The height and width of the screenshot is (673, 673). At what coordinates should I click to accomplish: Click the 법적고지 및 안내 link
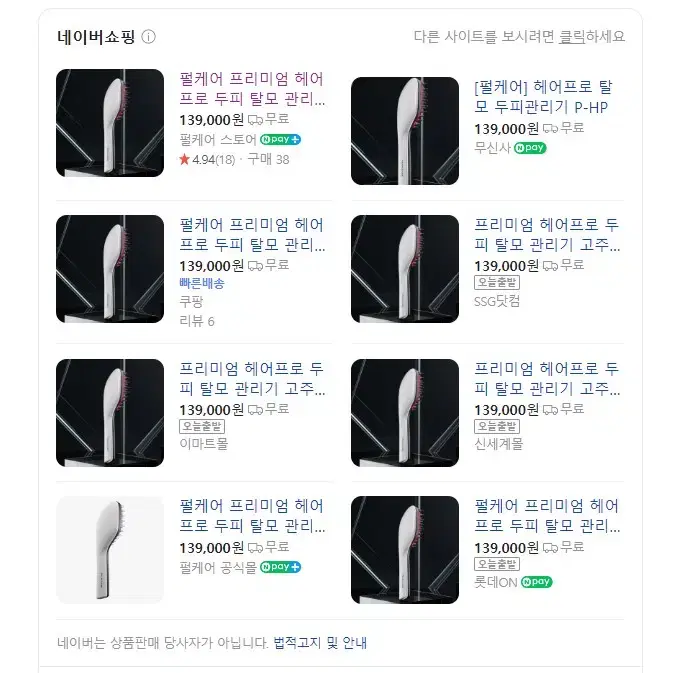(x=320, y=643)
